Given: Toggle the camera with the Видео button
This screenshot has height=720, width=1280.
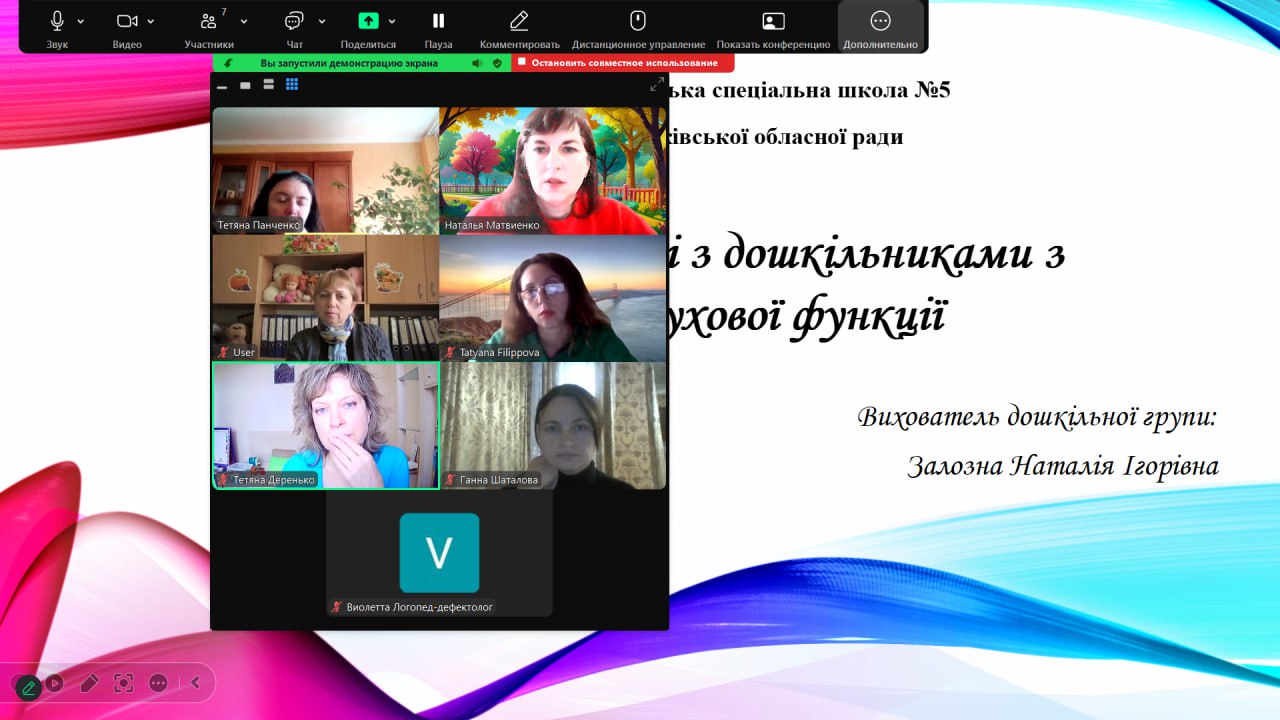Looking at the screenshot, I should click(x=126, y=21).
